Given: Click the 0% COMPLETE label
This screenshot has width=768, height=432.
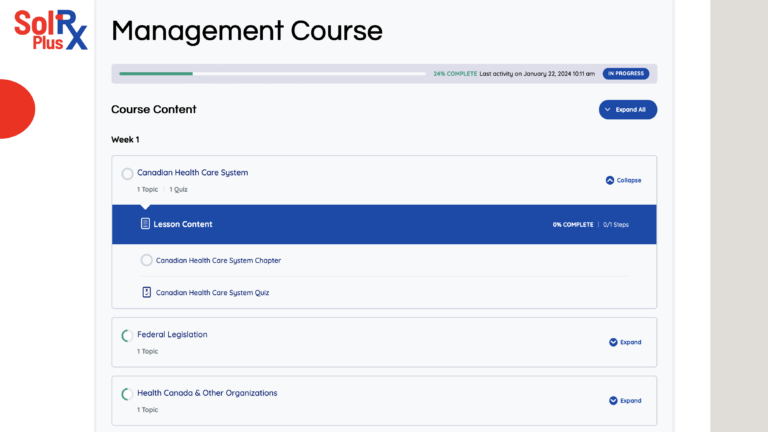Looking at the screenshot, I should coord(573,225).
